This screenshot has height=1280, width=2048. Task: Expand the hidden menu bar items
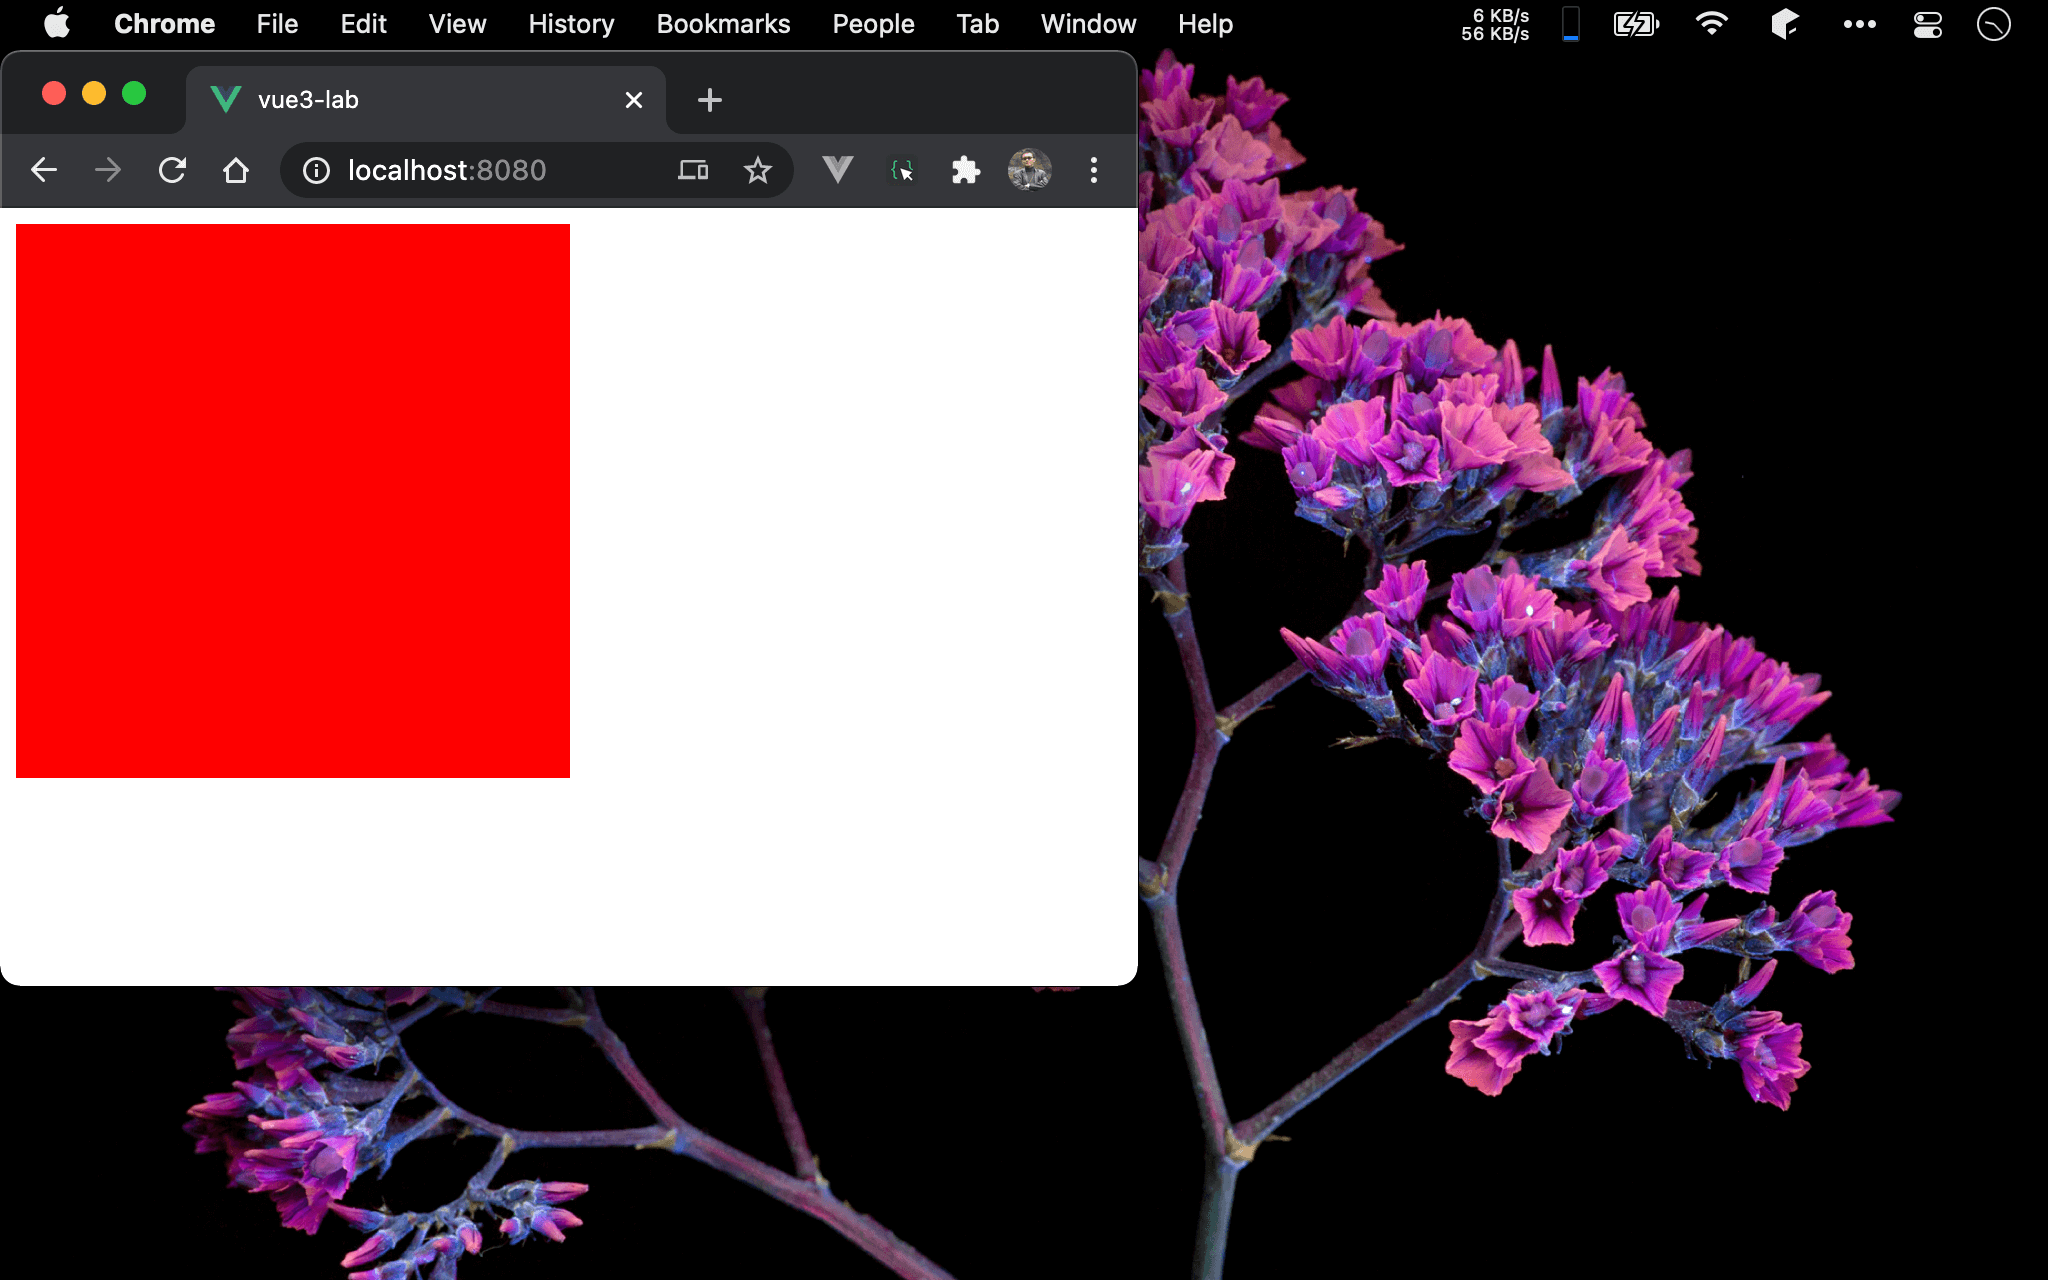coord(1859,24)
